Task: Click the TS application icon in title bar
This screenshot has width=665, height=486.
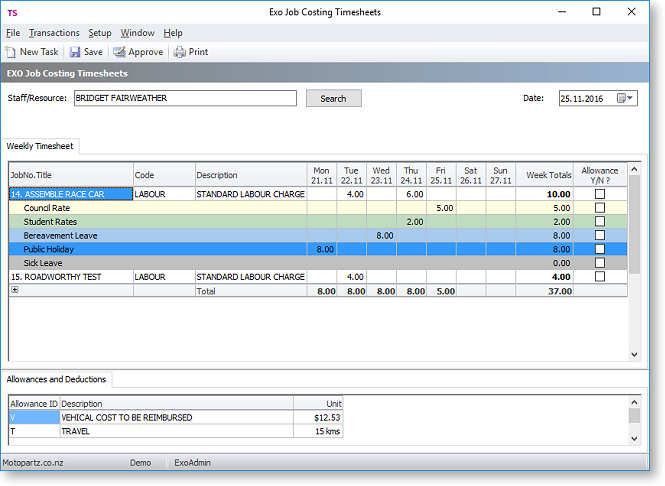Action: [x=11, y=12]
